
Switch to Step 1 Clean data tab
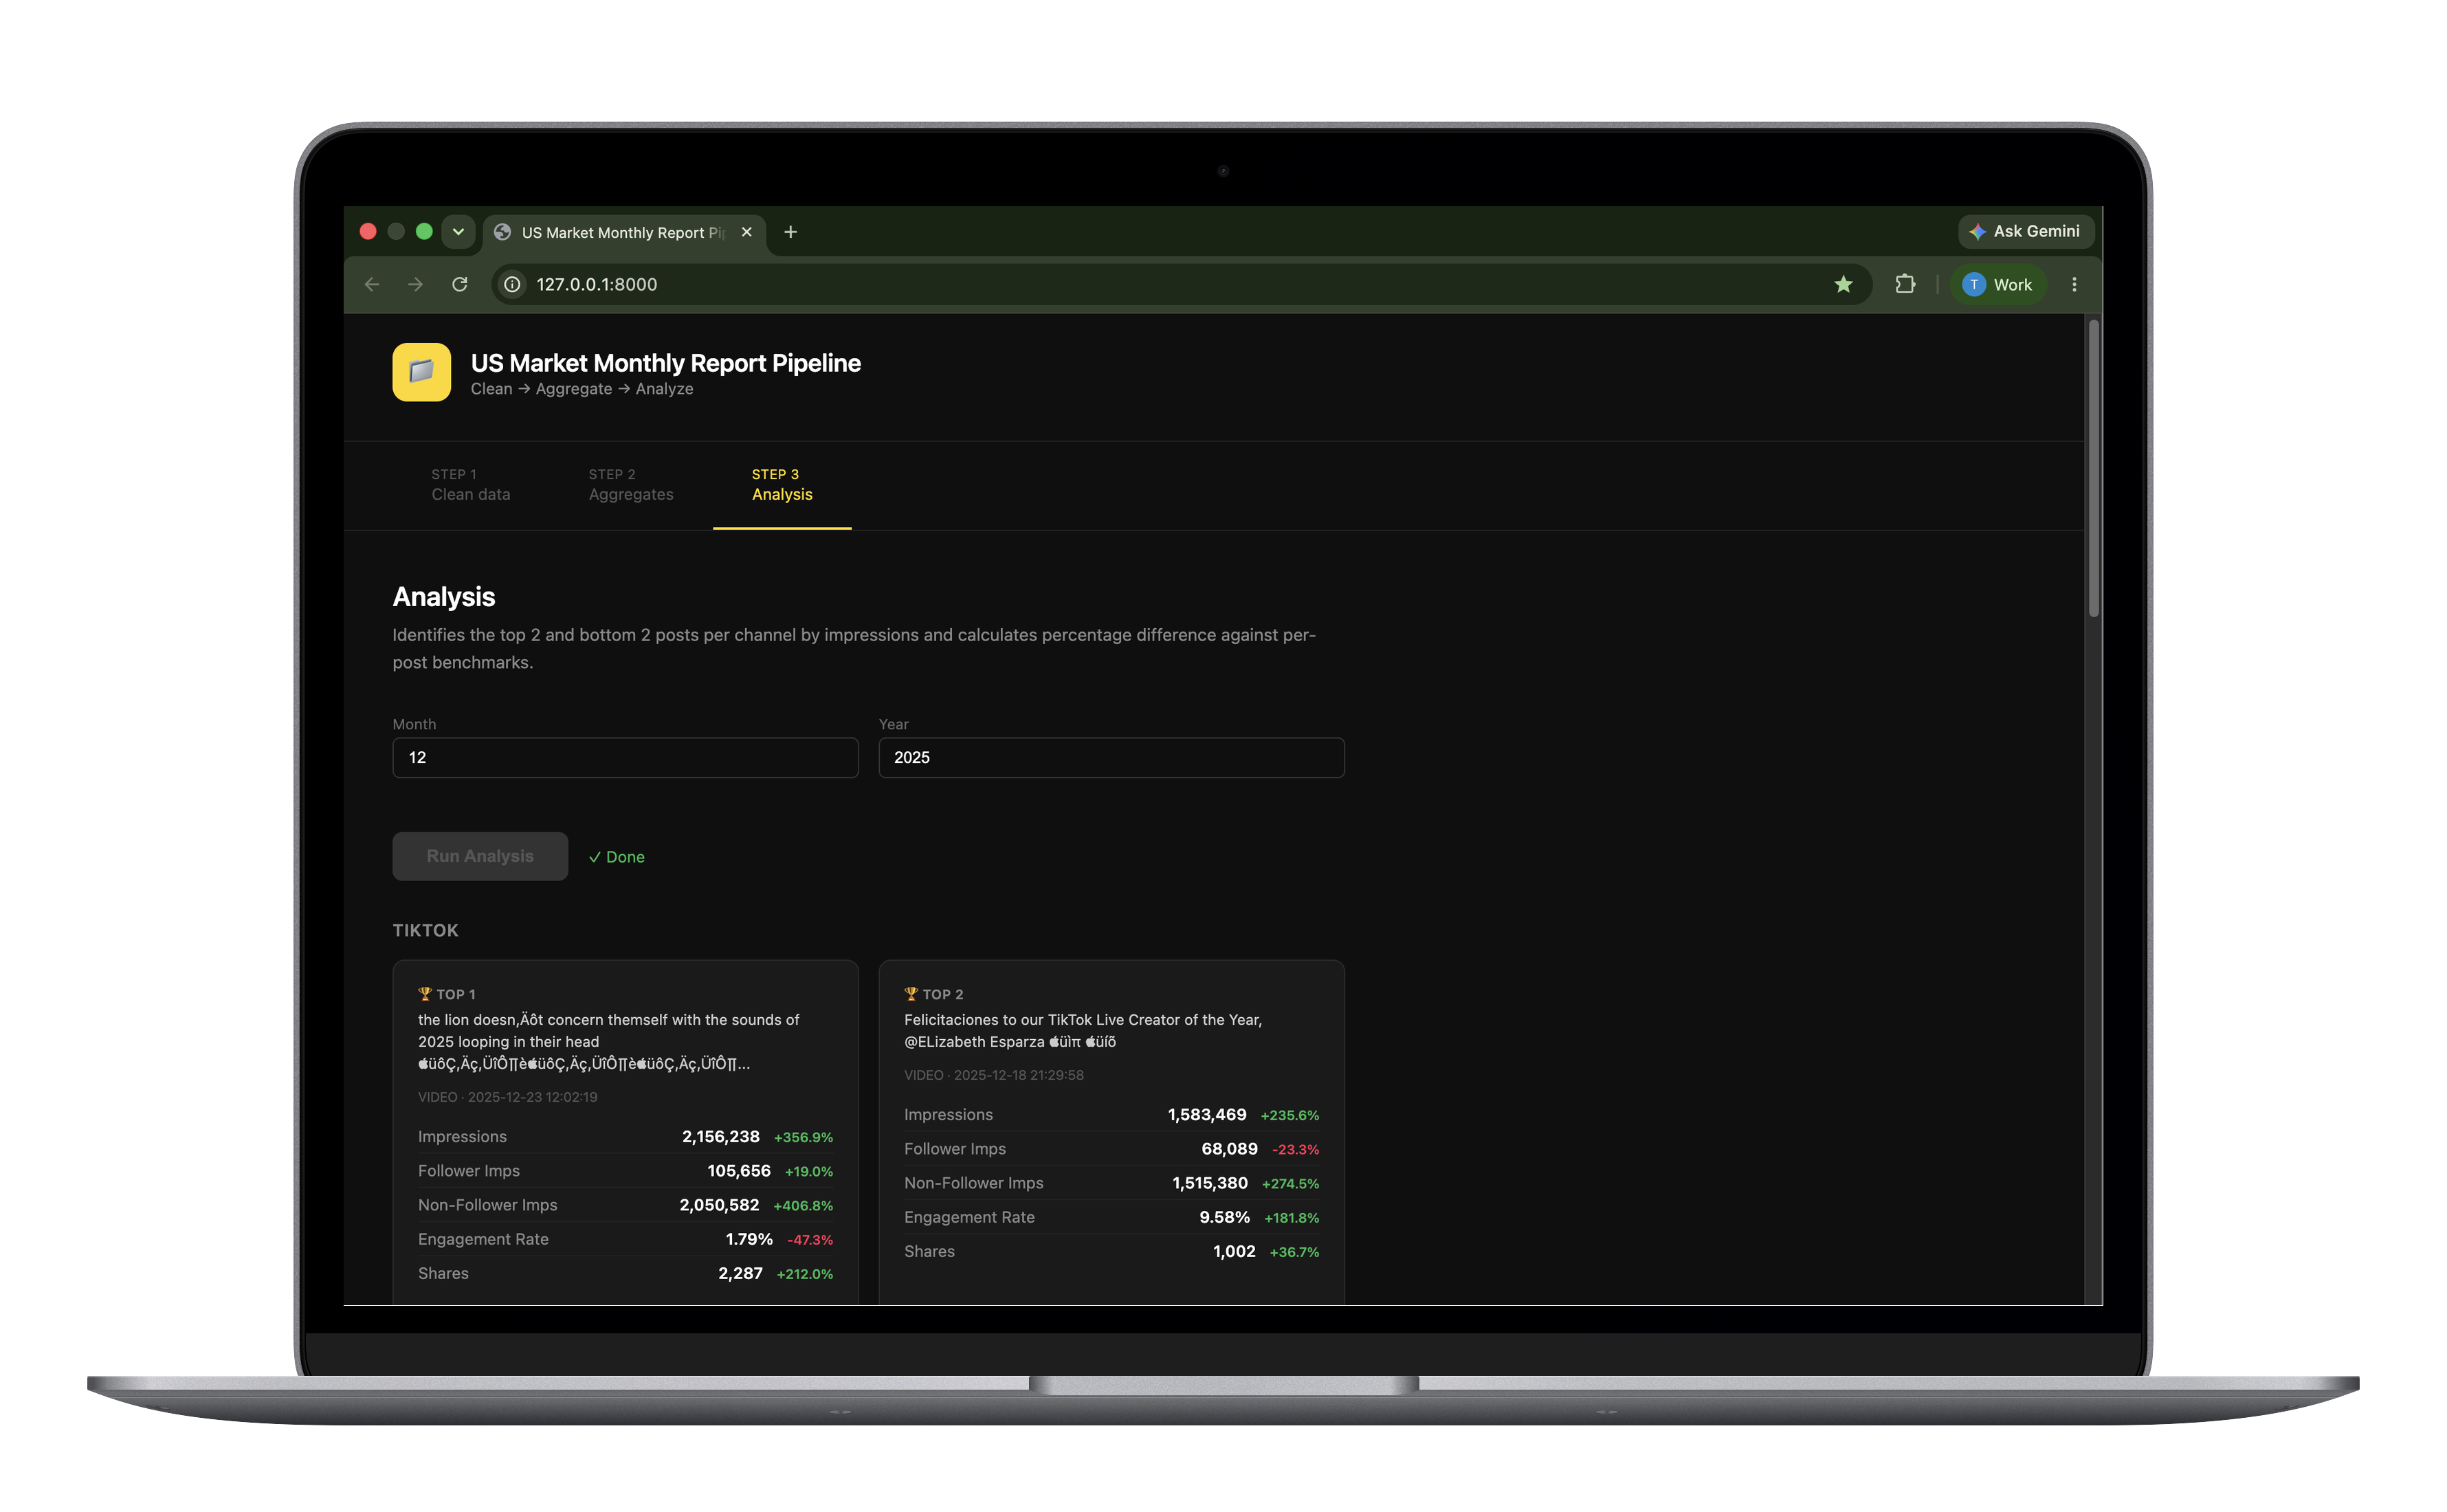[471, 485]
